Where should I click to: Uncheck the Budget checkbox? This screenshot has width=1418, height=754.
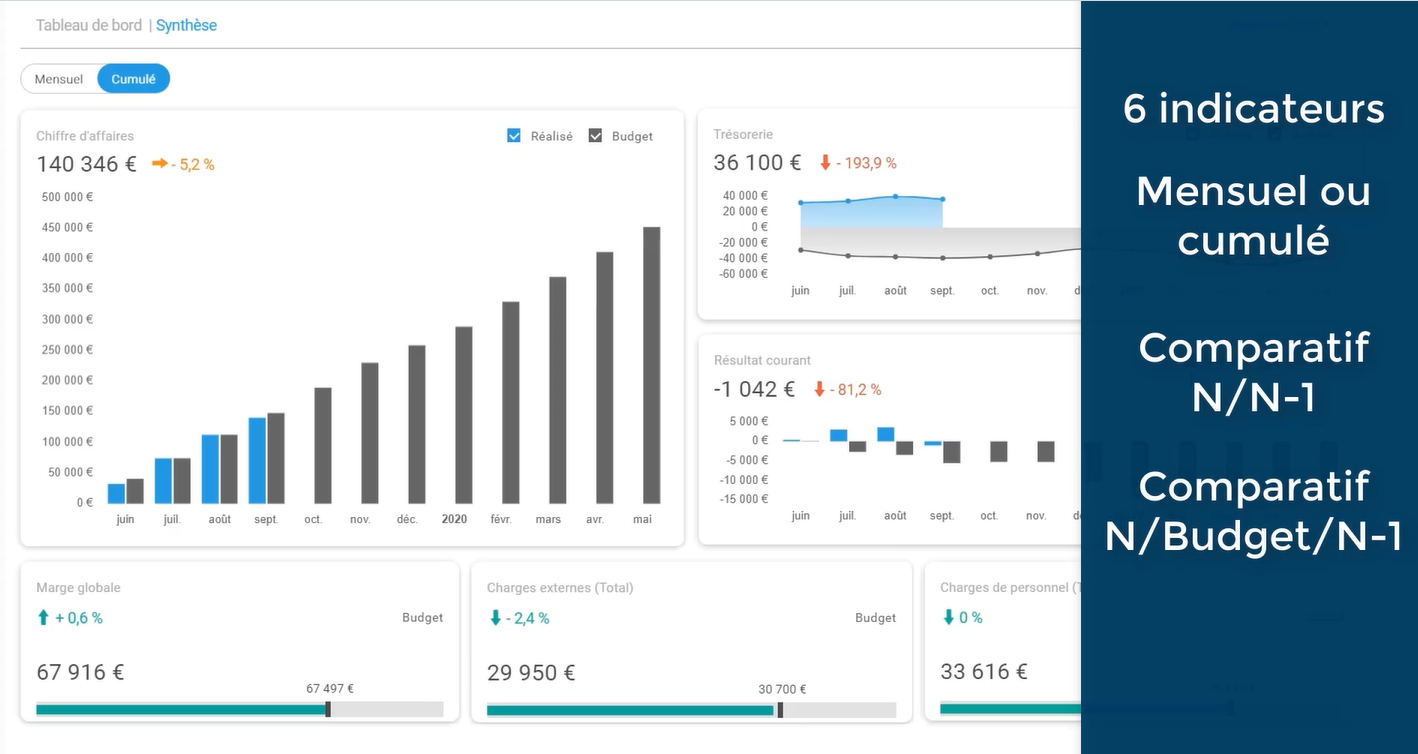click(595, 136)
